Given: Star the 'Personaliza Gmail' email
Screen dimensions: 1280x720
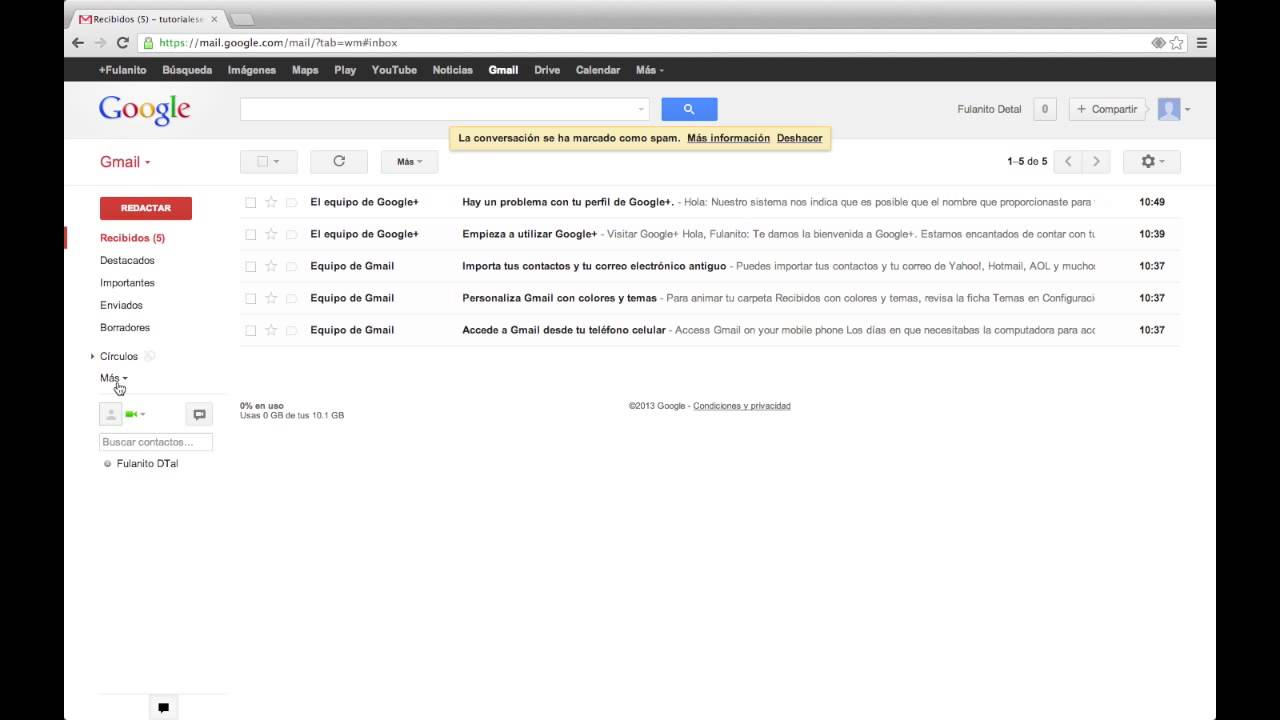Looking at the screenshot, I should coord(271,298).
